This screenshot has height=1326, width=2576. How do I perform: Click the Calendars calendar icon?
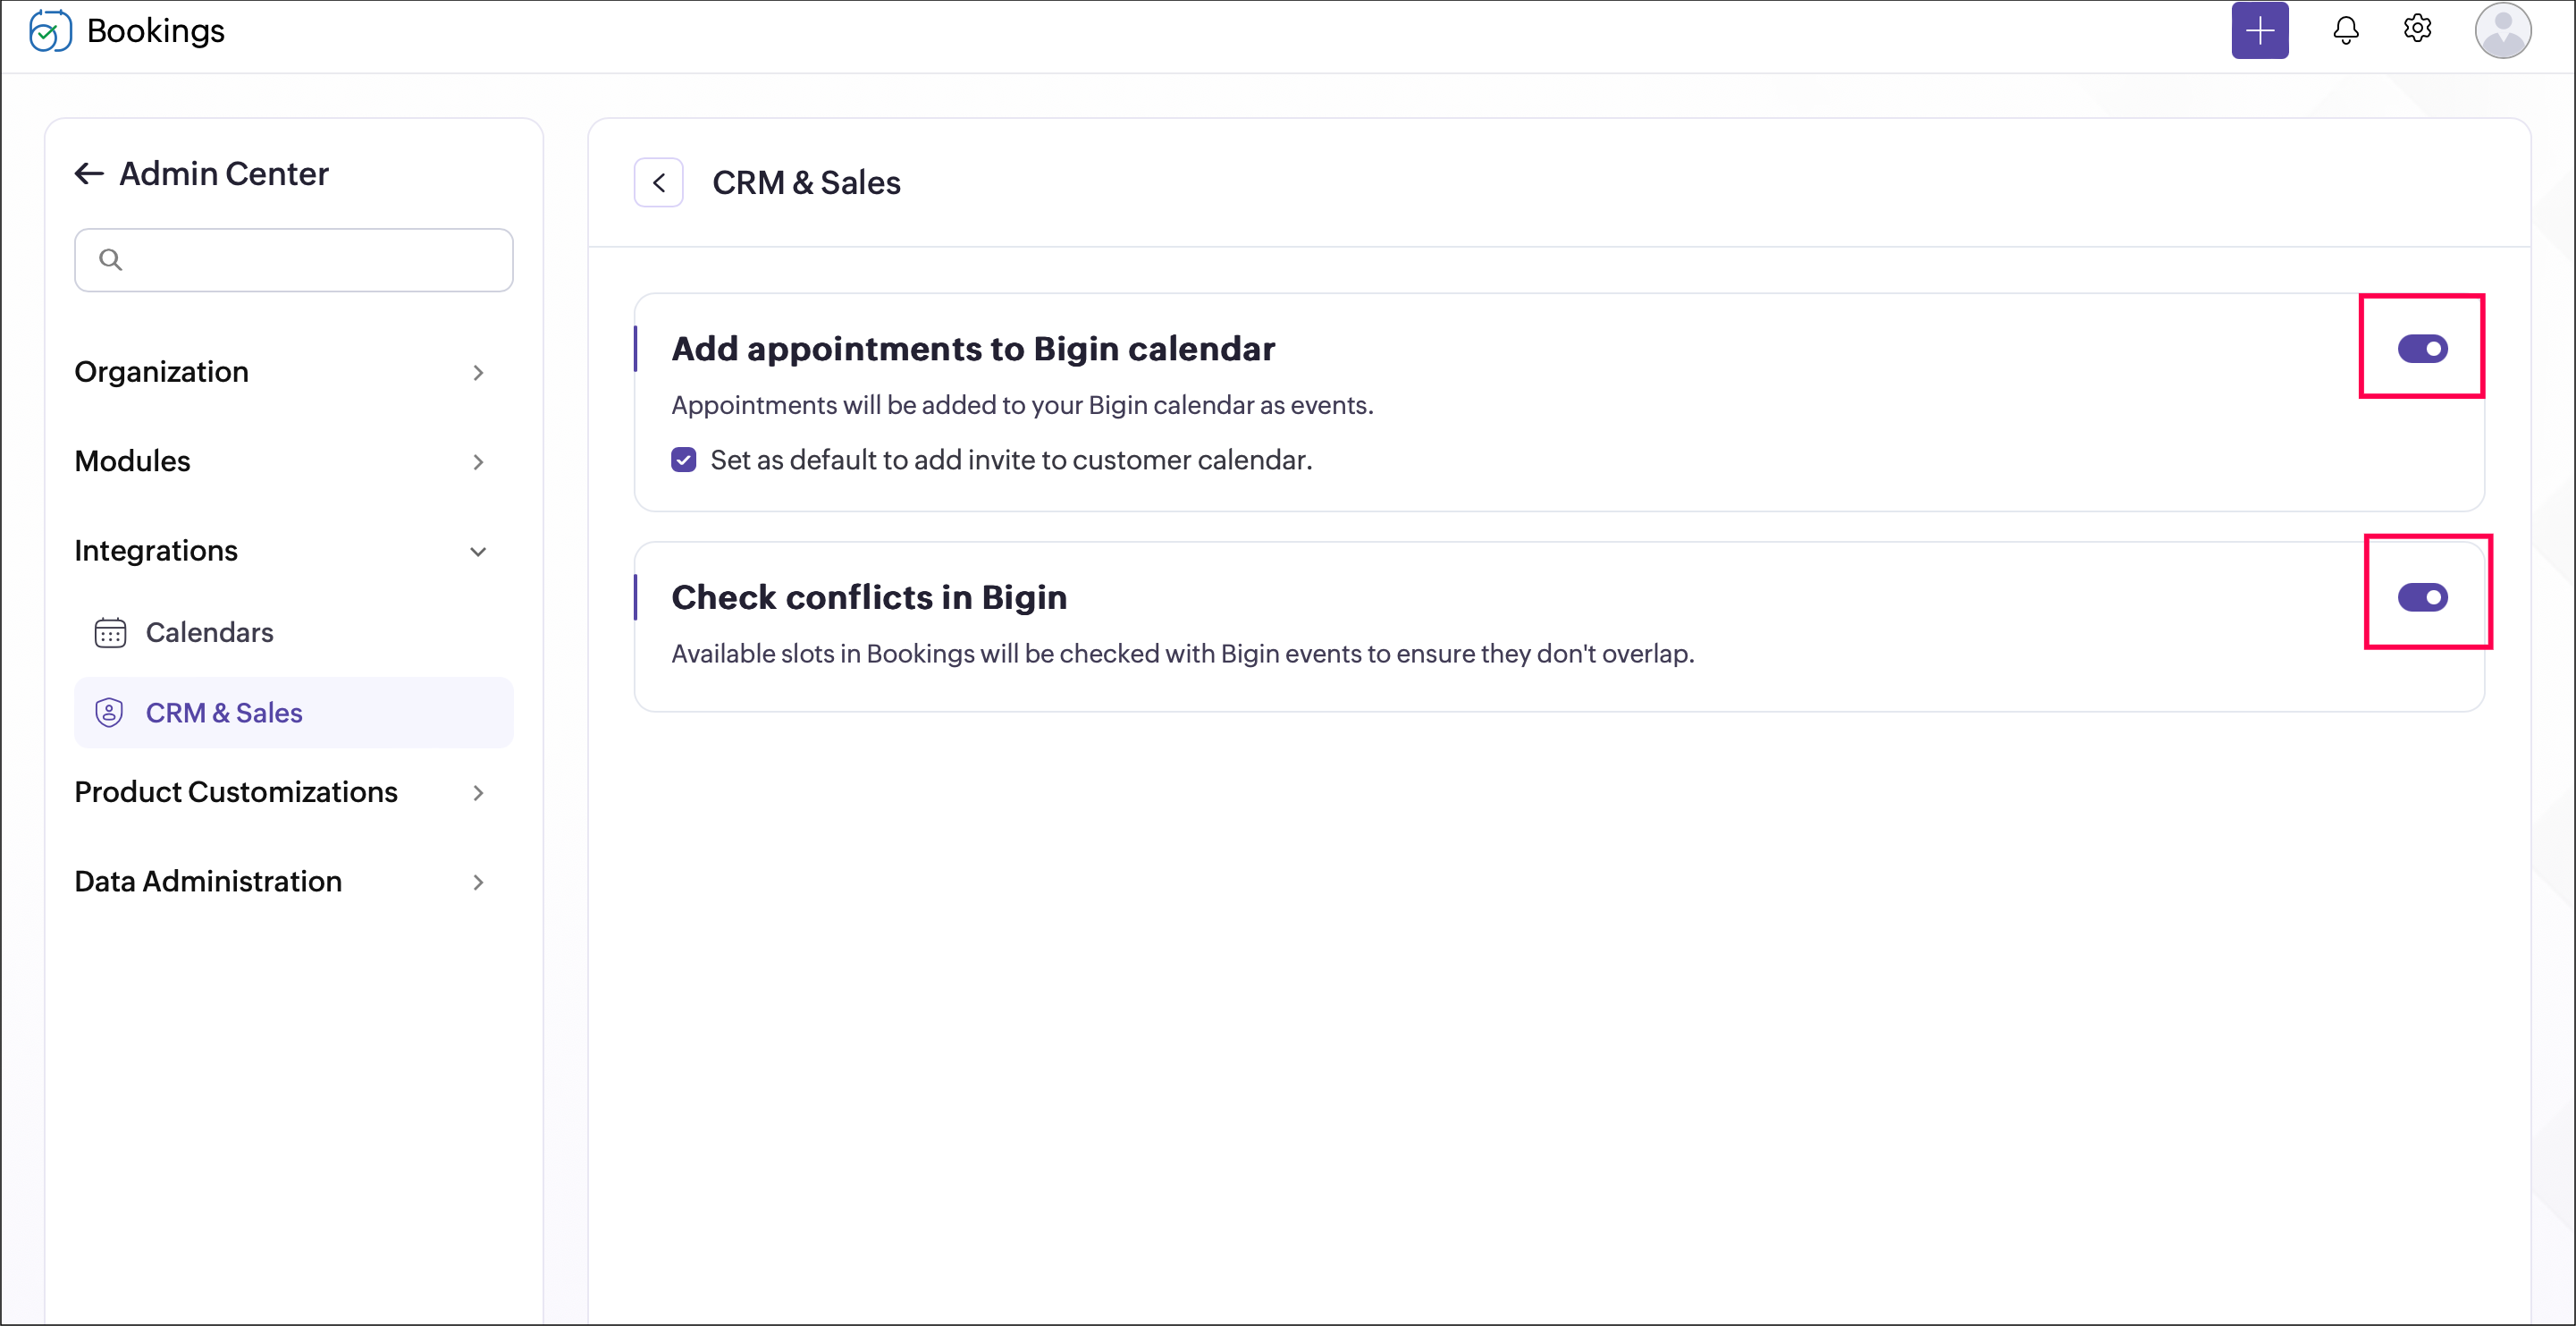[110, 633]
